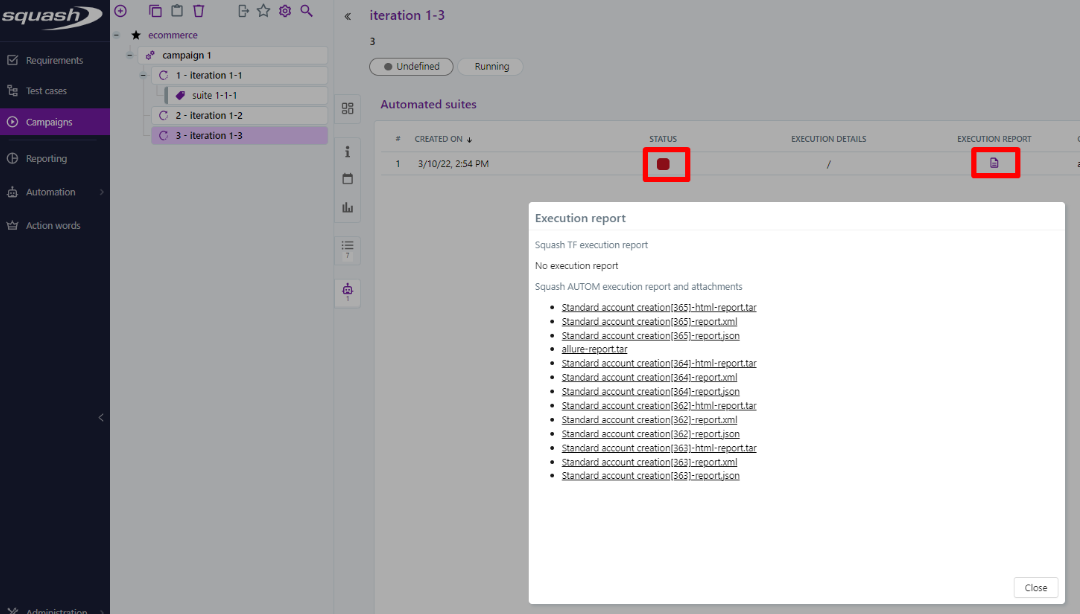Viewport: 1080px width, 614px height.
Task: Copy the selected item using the copy icon
Action: click(155, 11)
